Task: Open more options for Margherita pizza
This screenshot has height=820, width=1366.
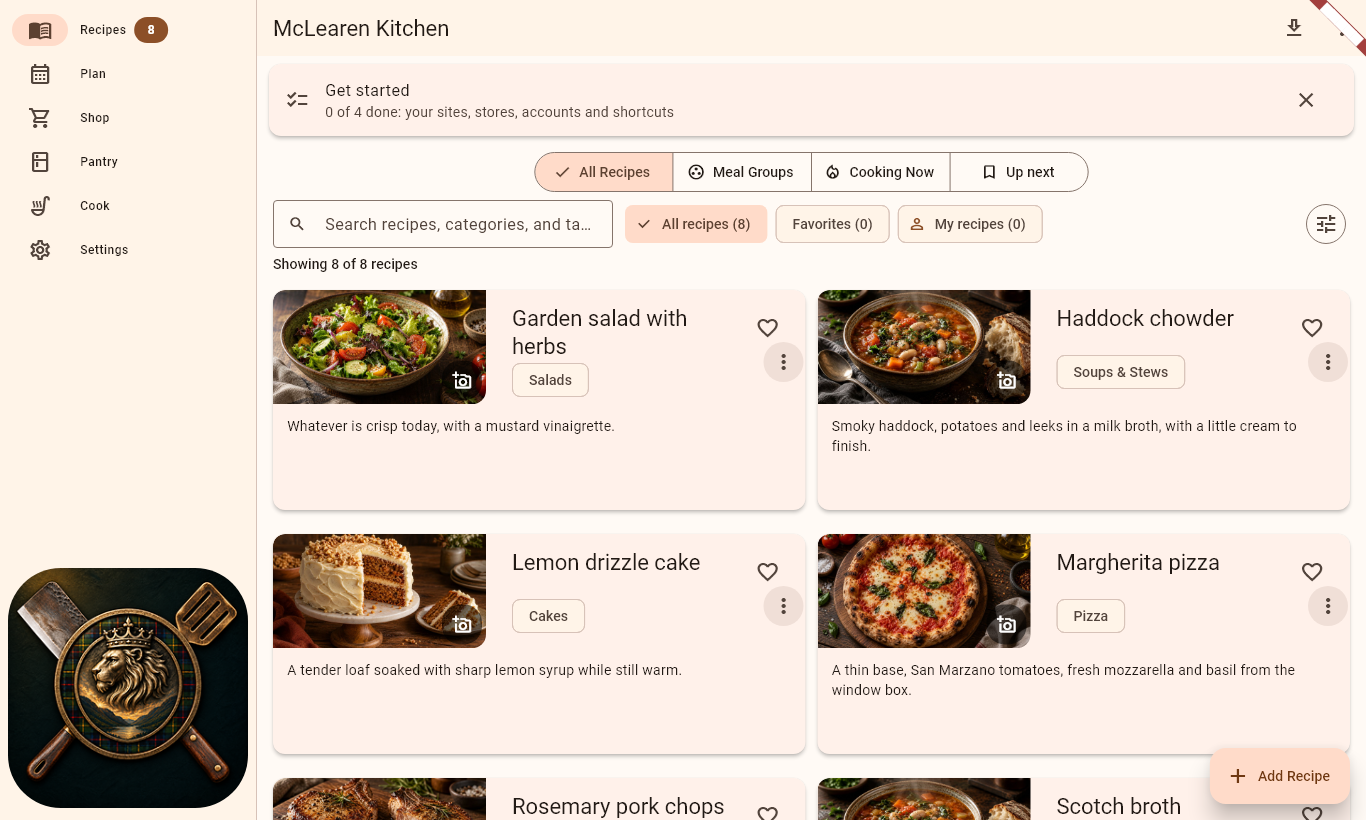Action: point(1328,606)
